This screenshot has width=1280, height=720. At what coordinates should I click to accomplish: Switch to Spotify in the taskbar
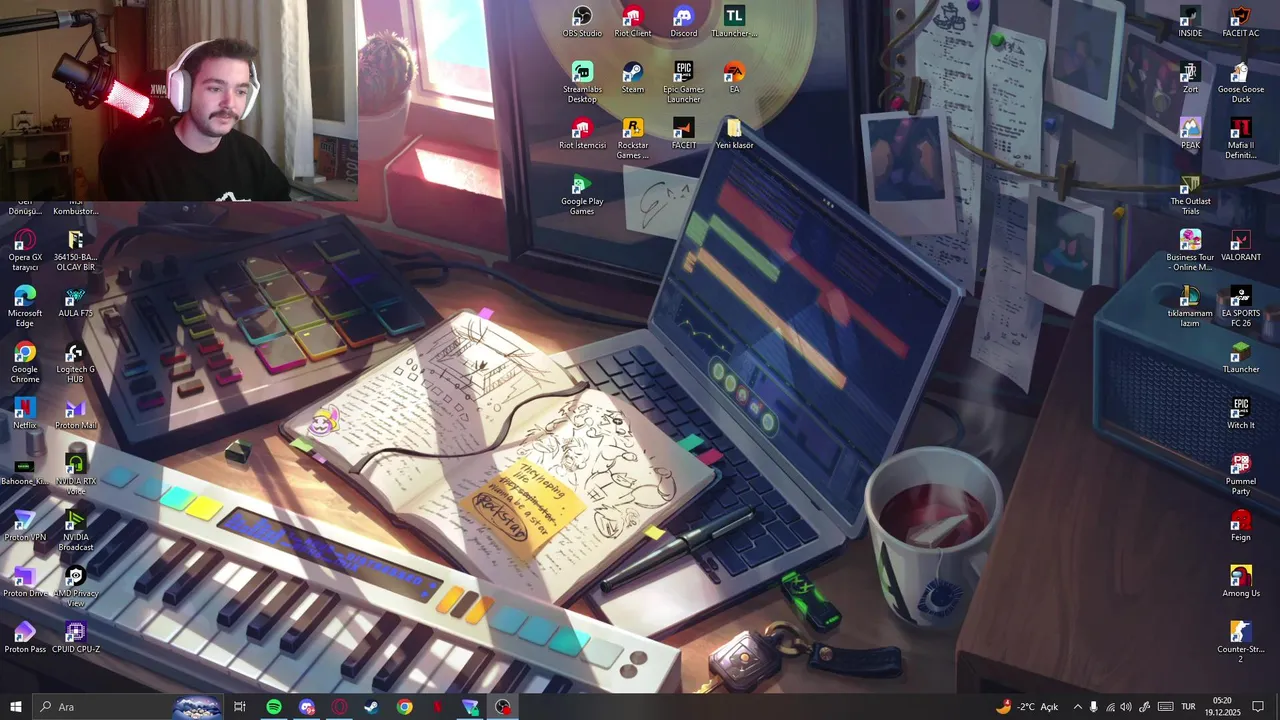pyautogui.click(x=274, y=707)
